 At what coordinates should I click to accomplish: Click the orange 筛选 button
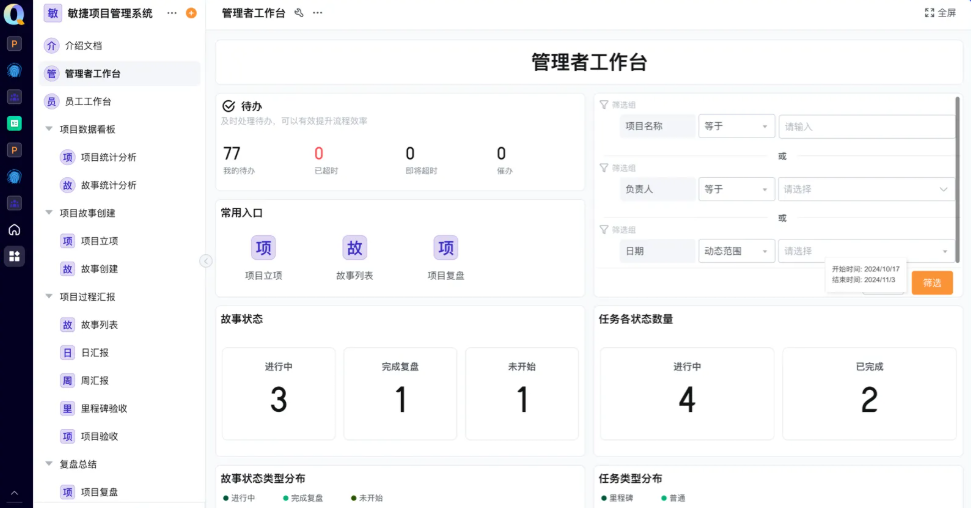(931, 283)
